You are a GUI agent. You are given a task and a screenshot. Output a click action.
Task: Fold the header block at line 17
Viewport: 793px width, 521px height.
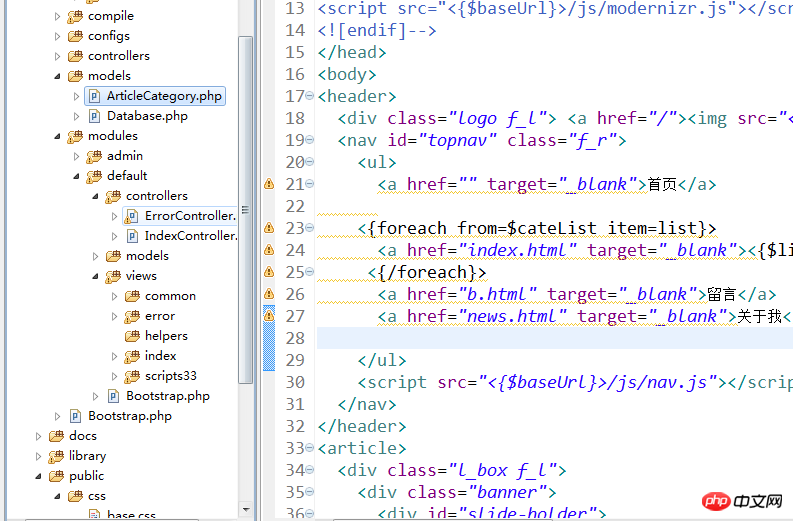[310, 95]
